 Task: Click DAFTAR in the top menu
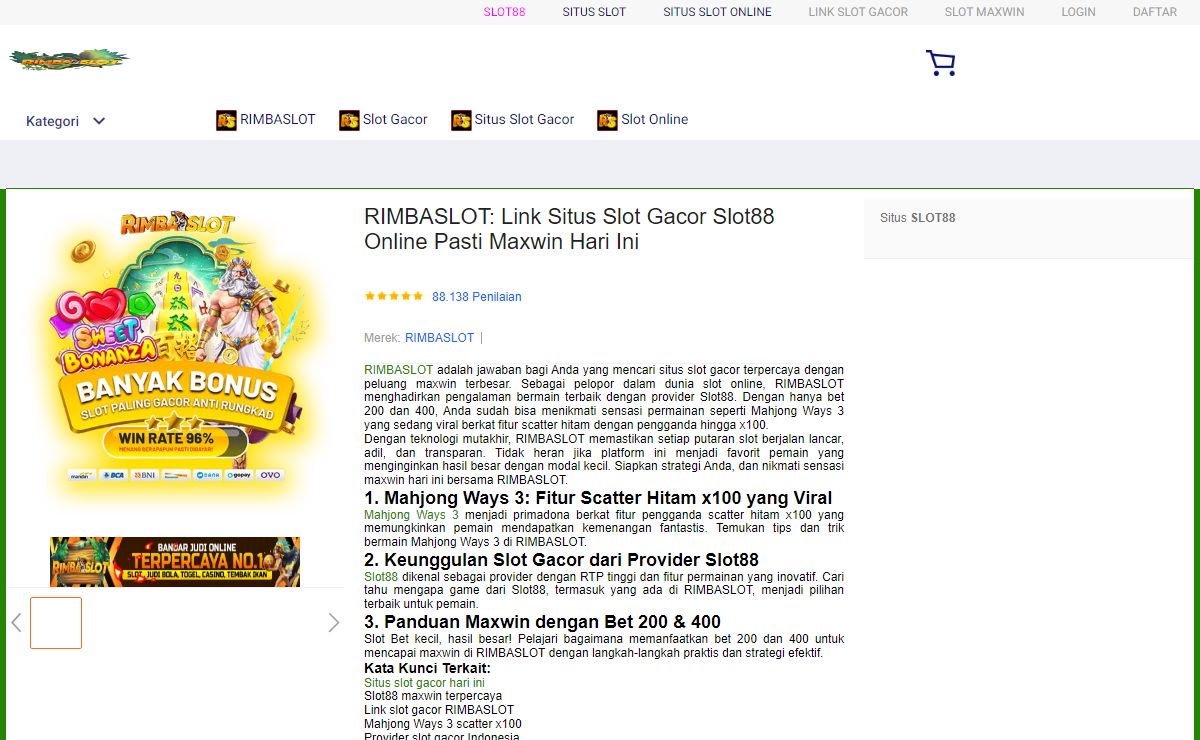(1155, 12)
